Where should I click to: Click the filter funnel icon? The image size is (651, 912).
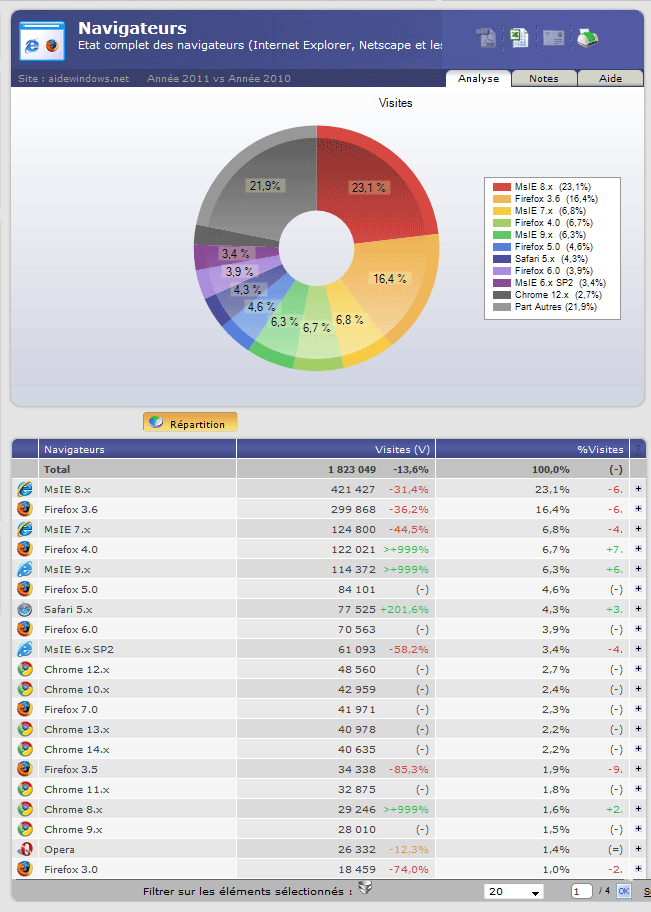365,888
